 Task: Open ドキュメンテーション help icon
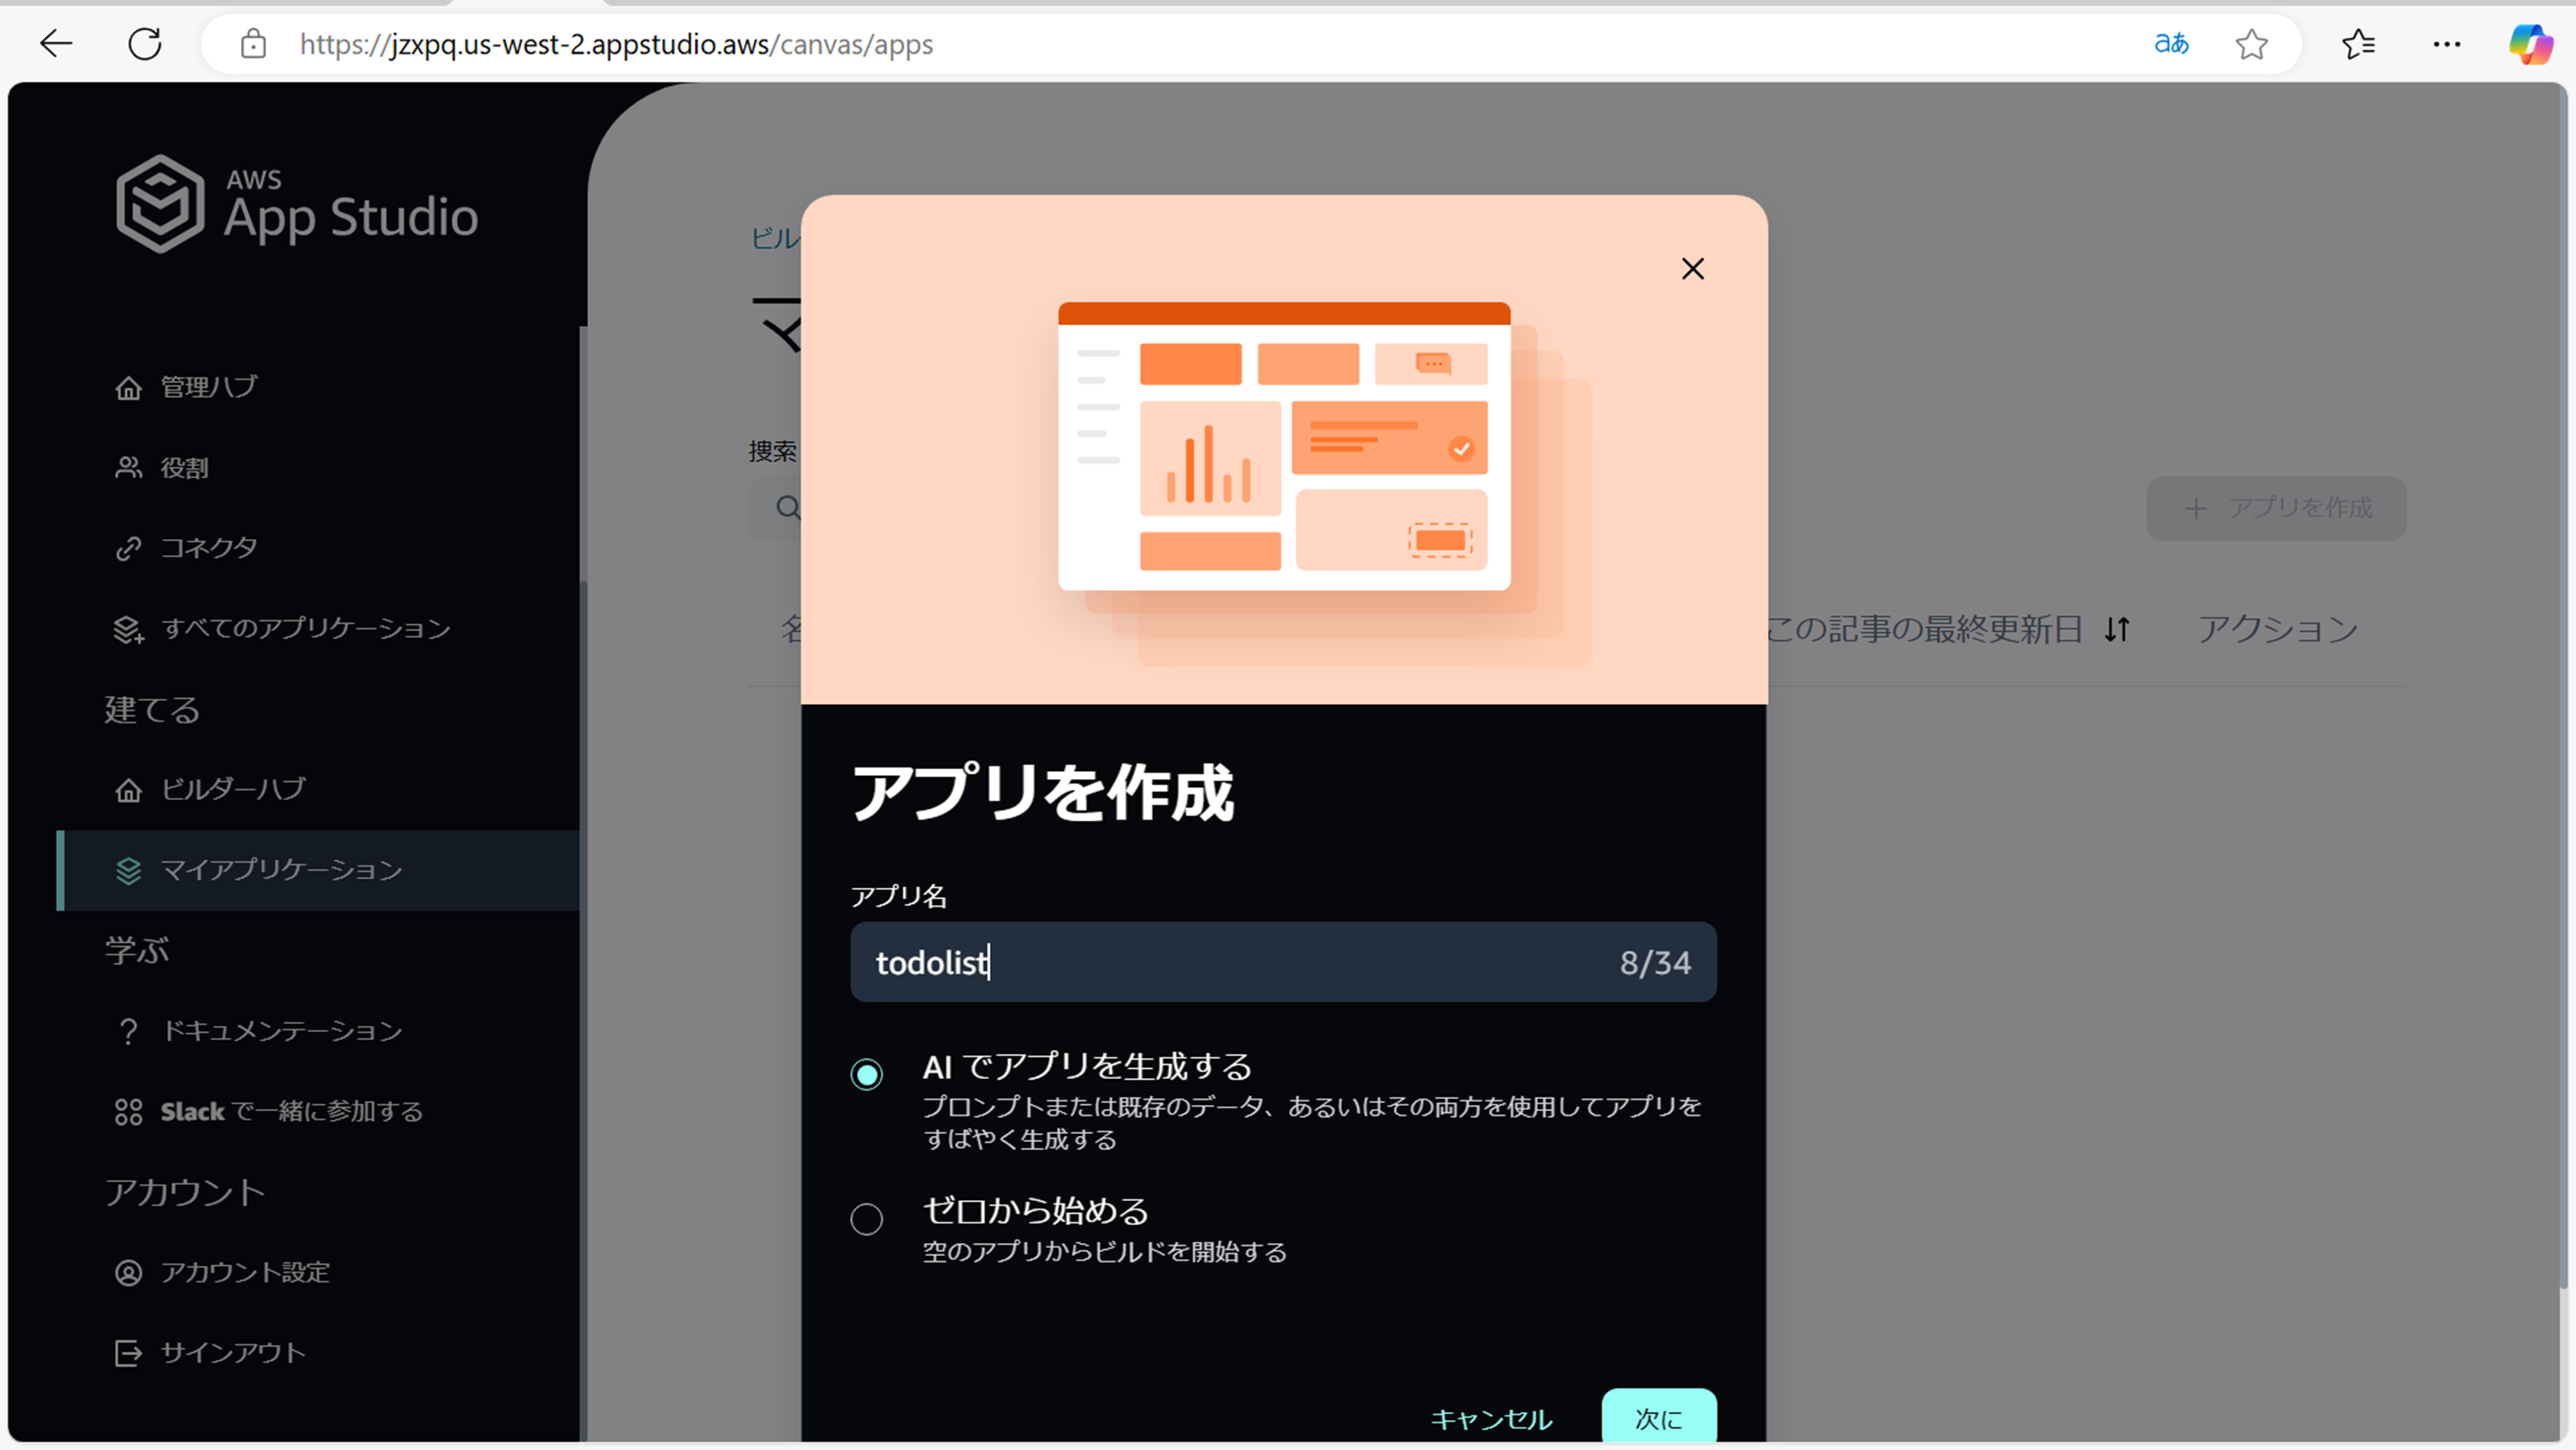point(128,1031)
